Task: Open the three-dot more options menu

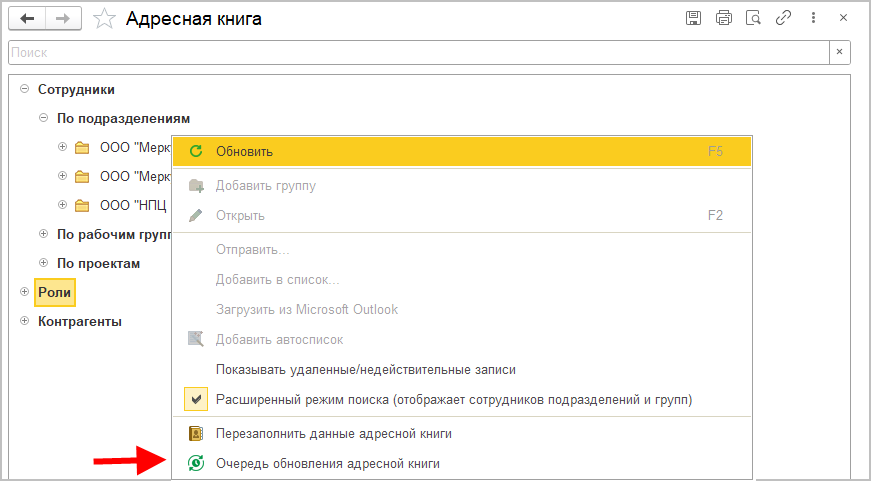Action: [813, 18]
